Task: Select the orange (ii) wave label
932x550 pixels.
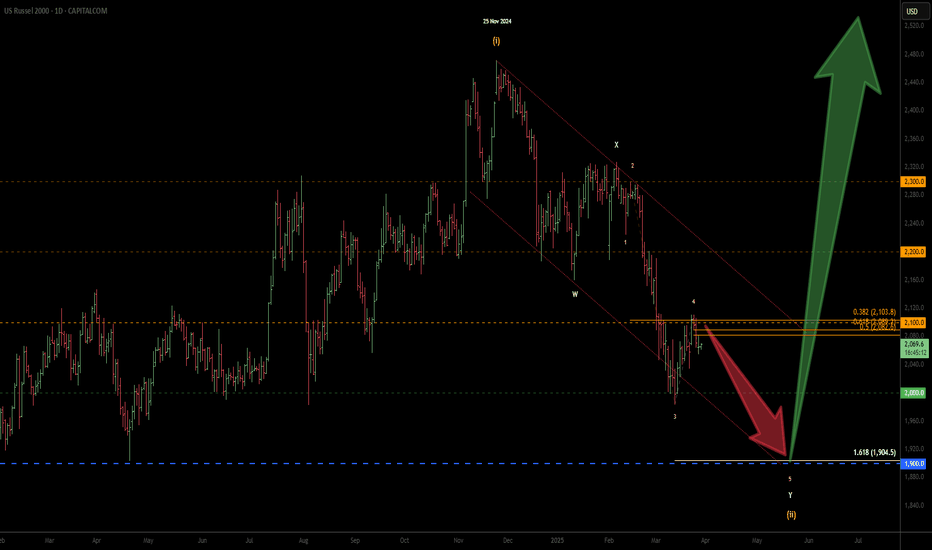Action: [x=791, y=515]
